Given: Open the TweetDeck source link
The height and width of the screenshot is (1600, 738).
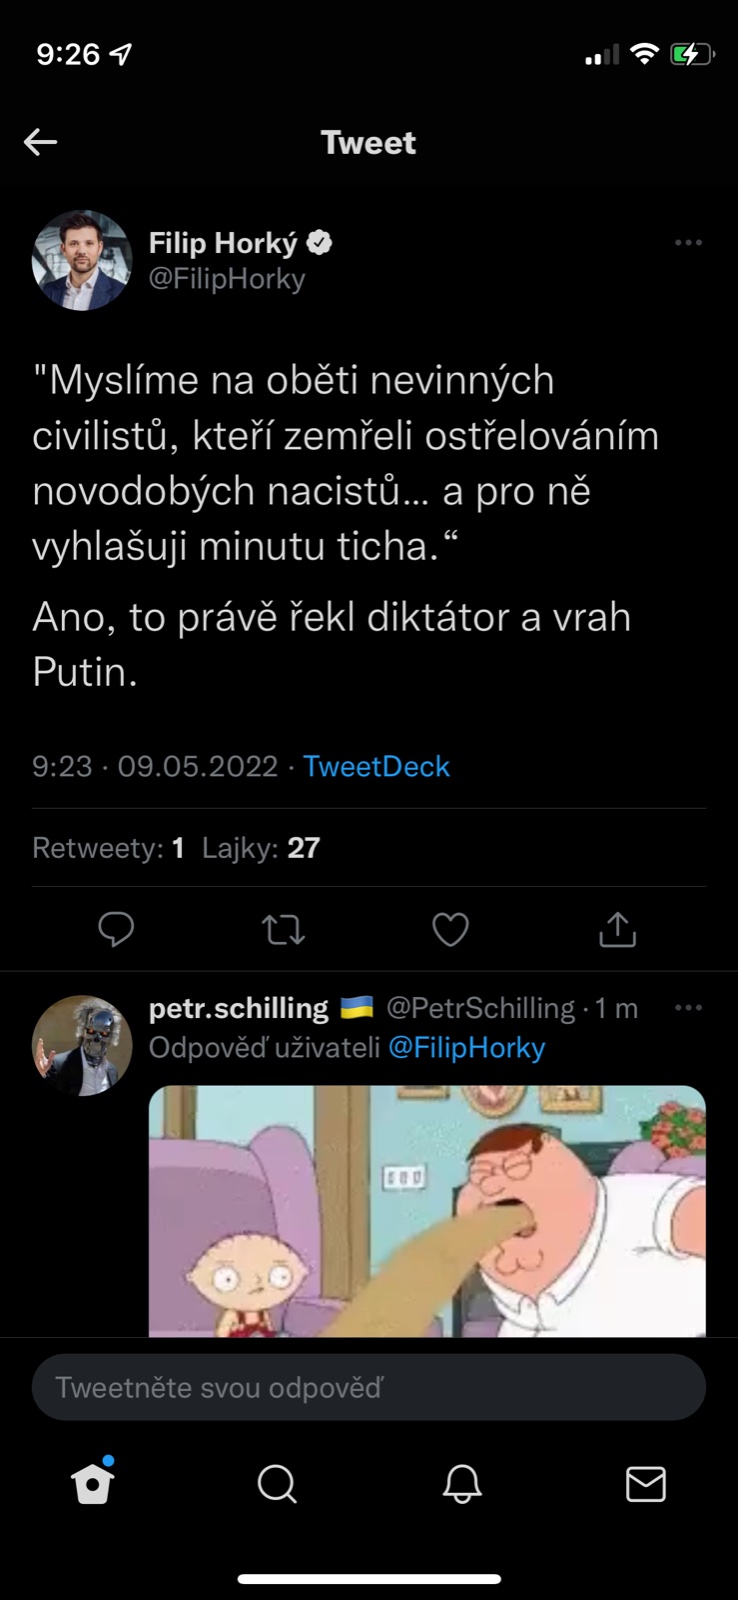Looking at the screenshot, I should tap(376, 767).
